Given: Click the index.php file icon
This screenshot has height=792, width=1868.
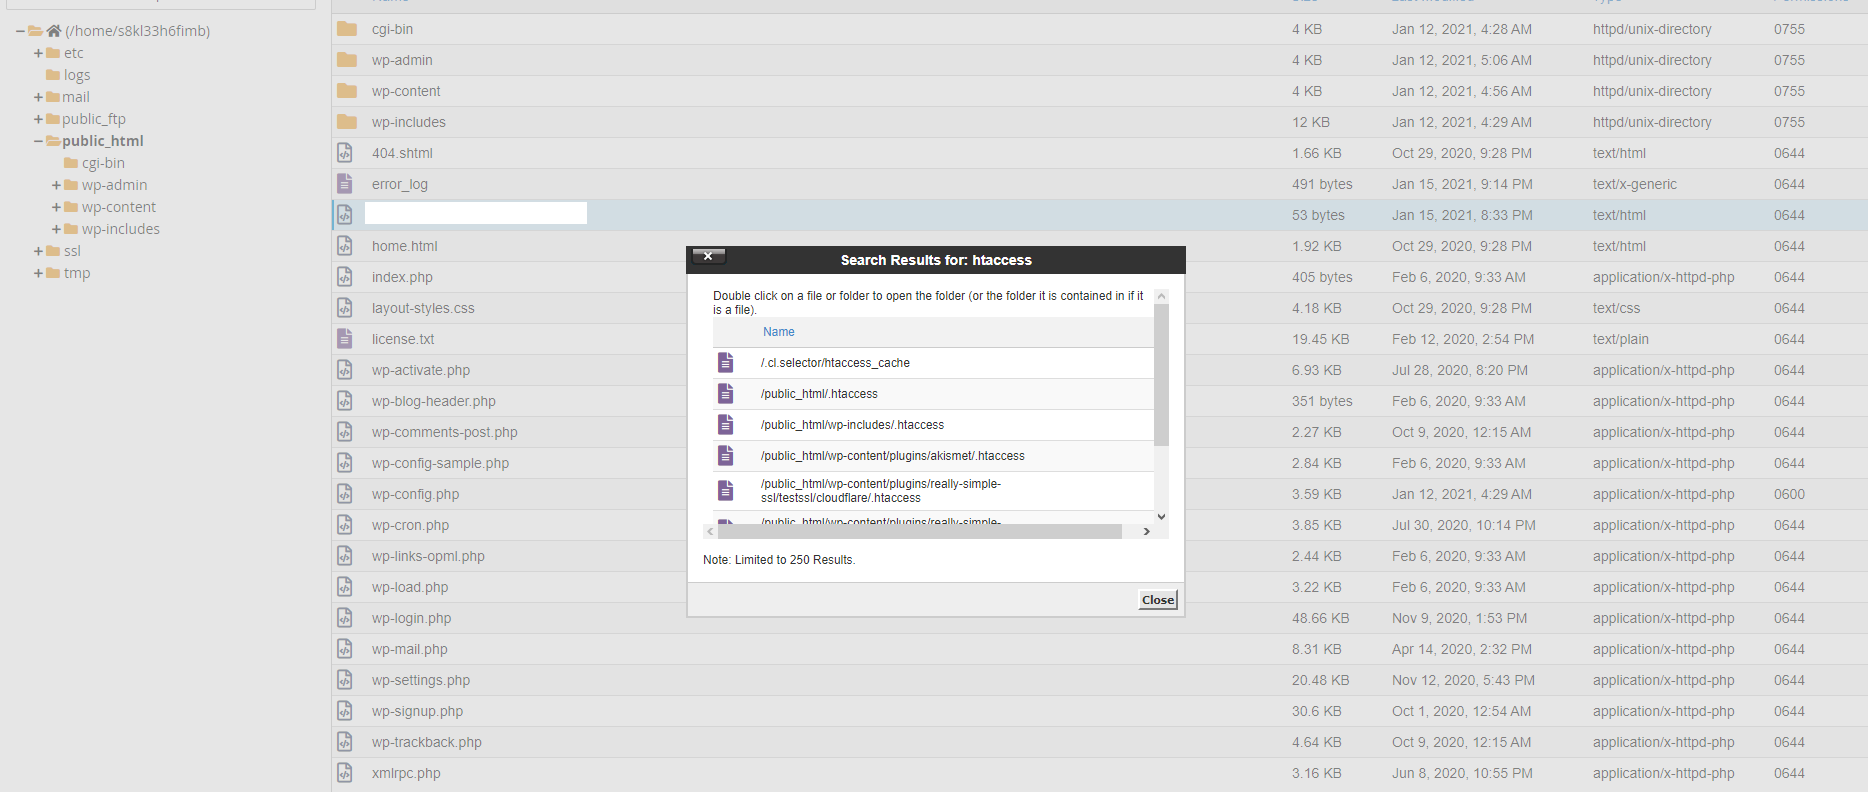Looking at the screenshot, I should 345,277.
